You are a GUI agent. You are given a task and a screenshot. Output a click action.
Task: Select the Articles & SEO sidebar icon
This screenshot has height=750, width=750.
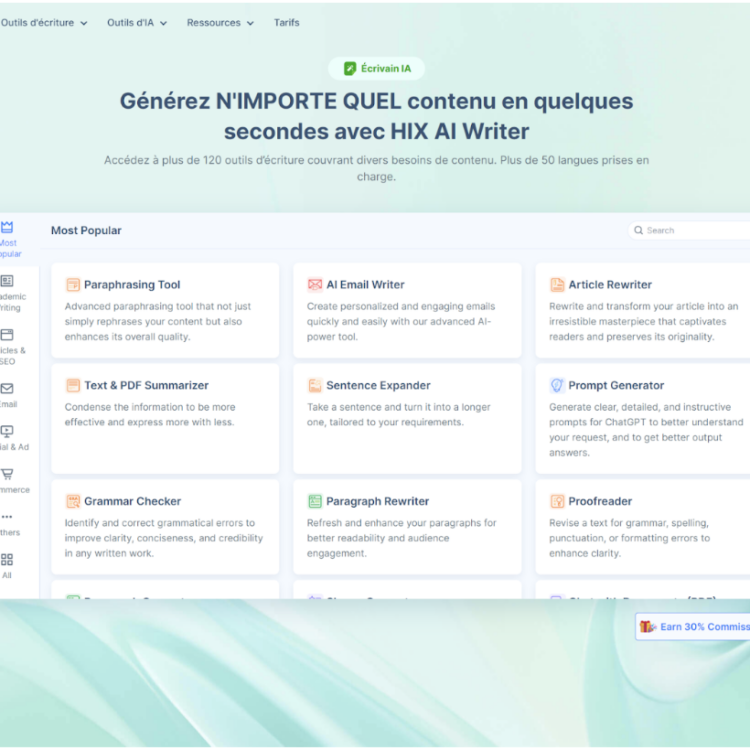click(7, 334)
